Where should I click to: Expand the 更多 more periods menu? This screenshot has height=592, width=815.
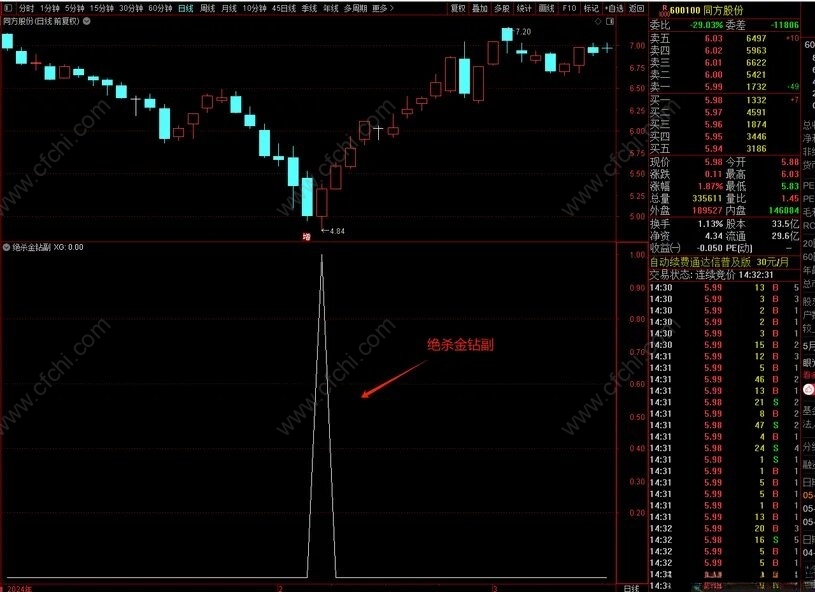pos(383,8)
